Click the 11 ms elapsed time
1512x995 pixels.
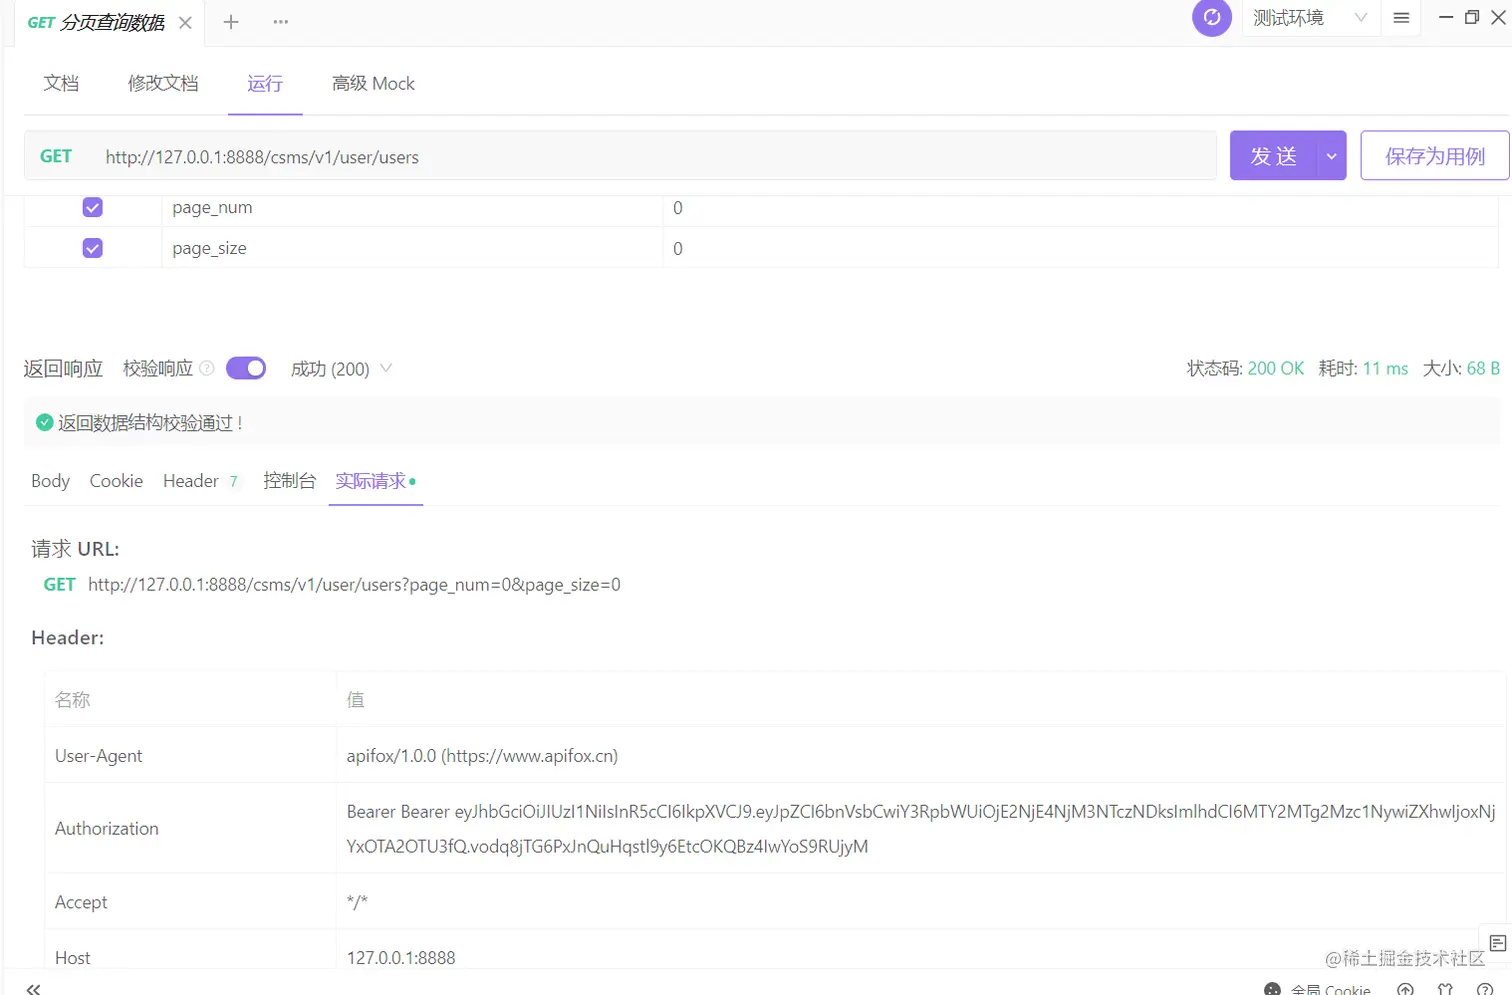point(1385,368)
